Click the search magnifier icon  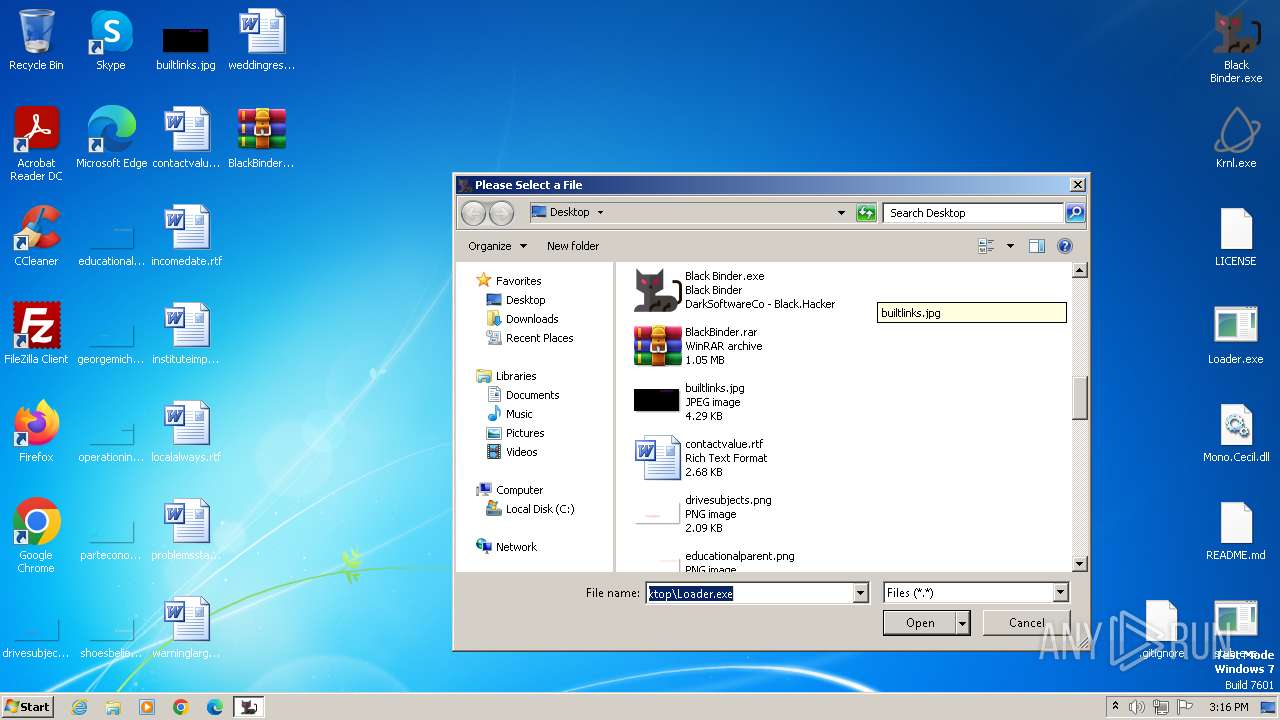1074,213
